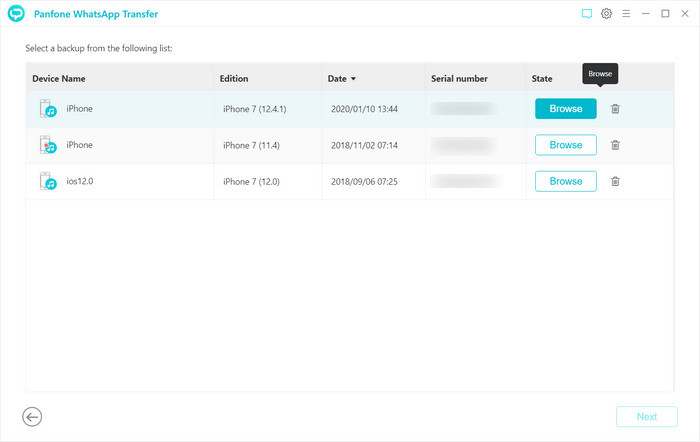Browse the iPhone 7 (12.4.1) backup
Viewport: 700px width, 442px height.
click(565, 109)
